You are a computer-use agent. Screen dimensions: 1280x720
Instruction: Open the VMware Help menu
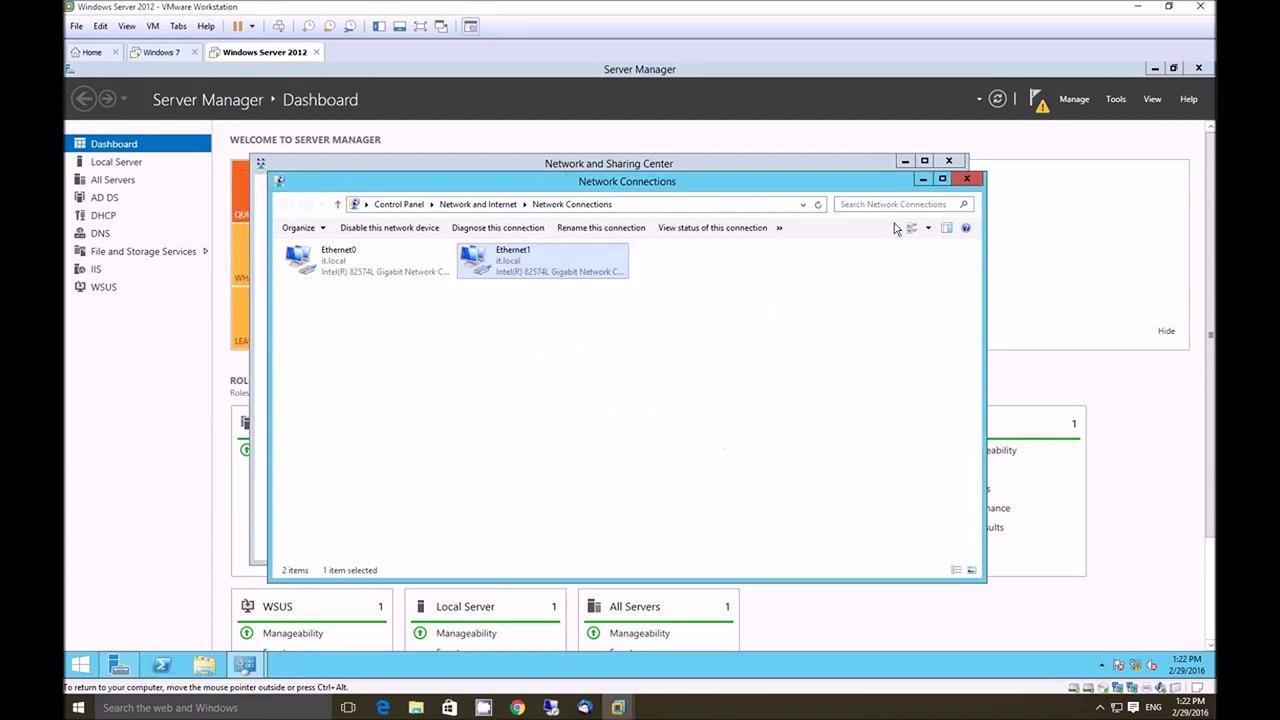point(206,26)
